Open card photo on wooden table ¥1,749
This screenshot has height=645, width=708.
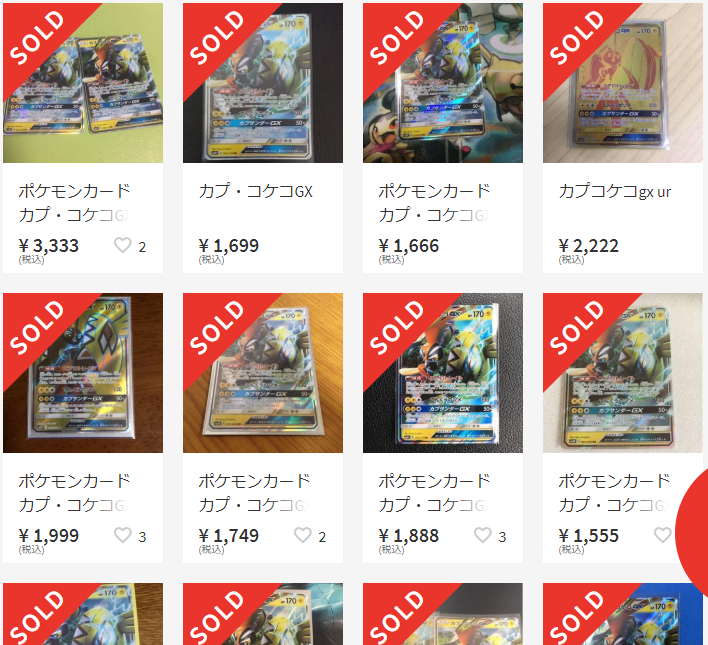(263, 373)
